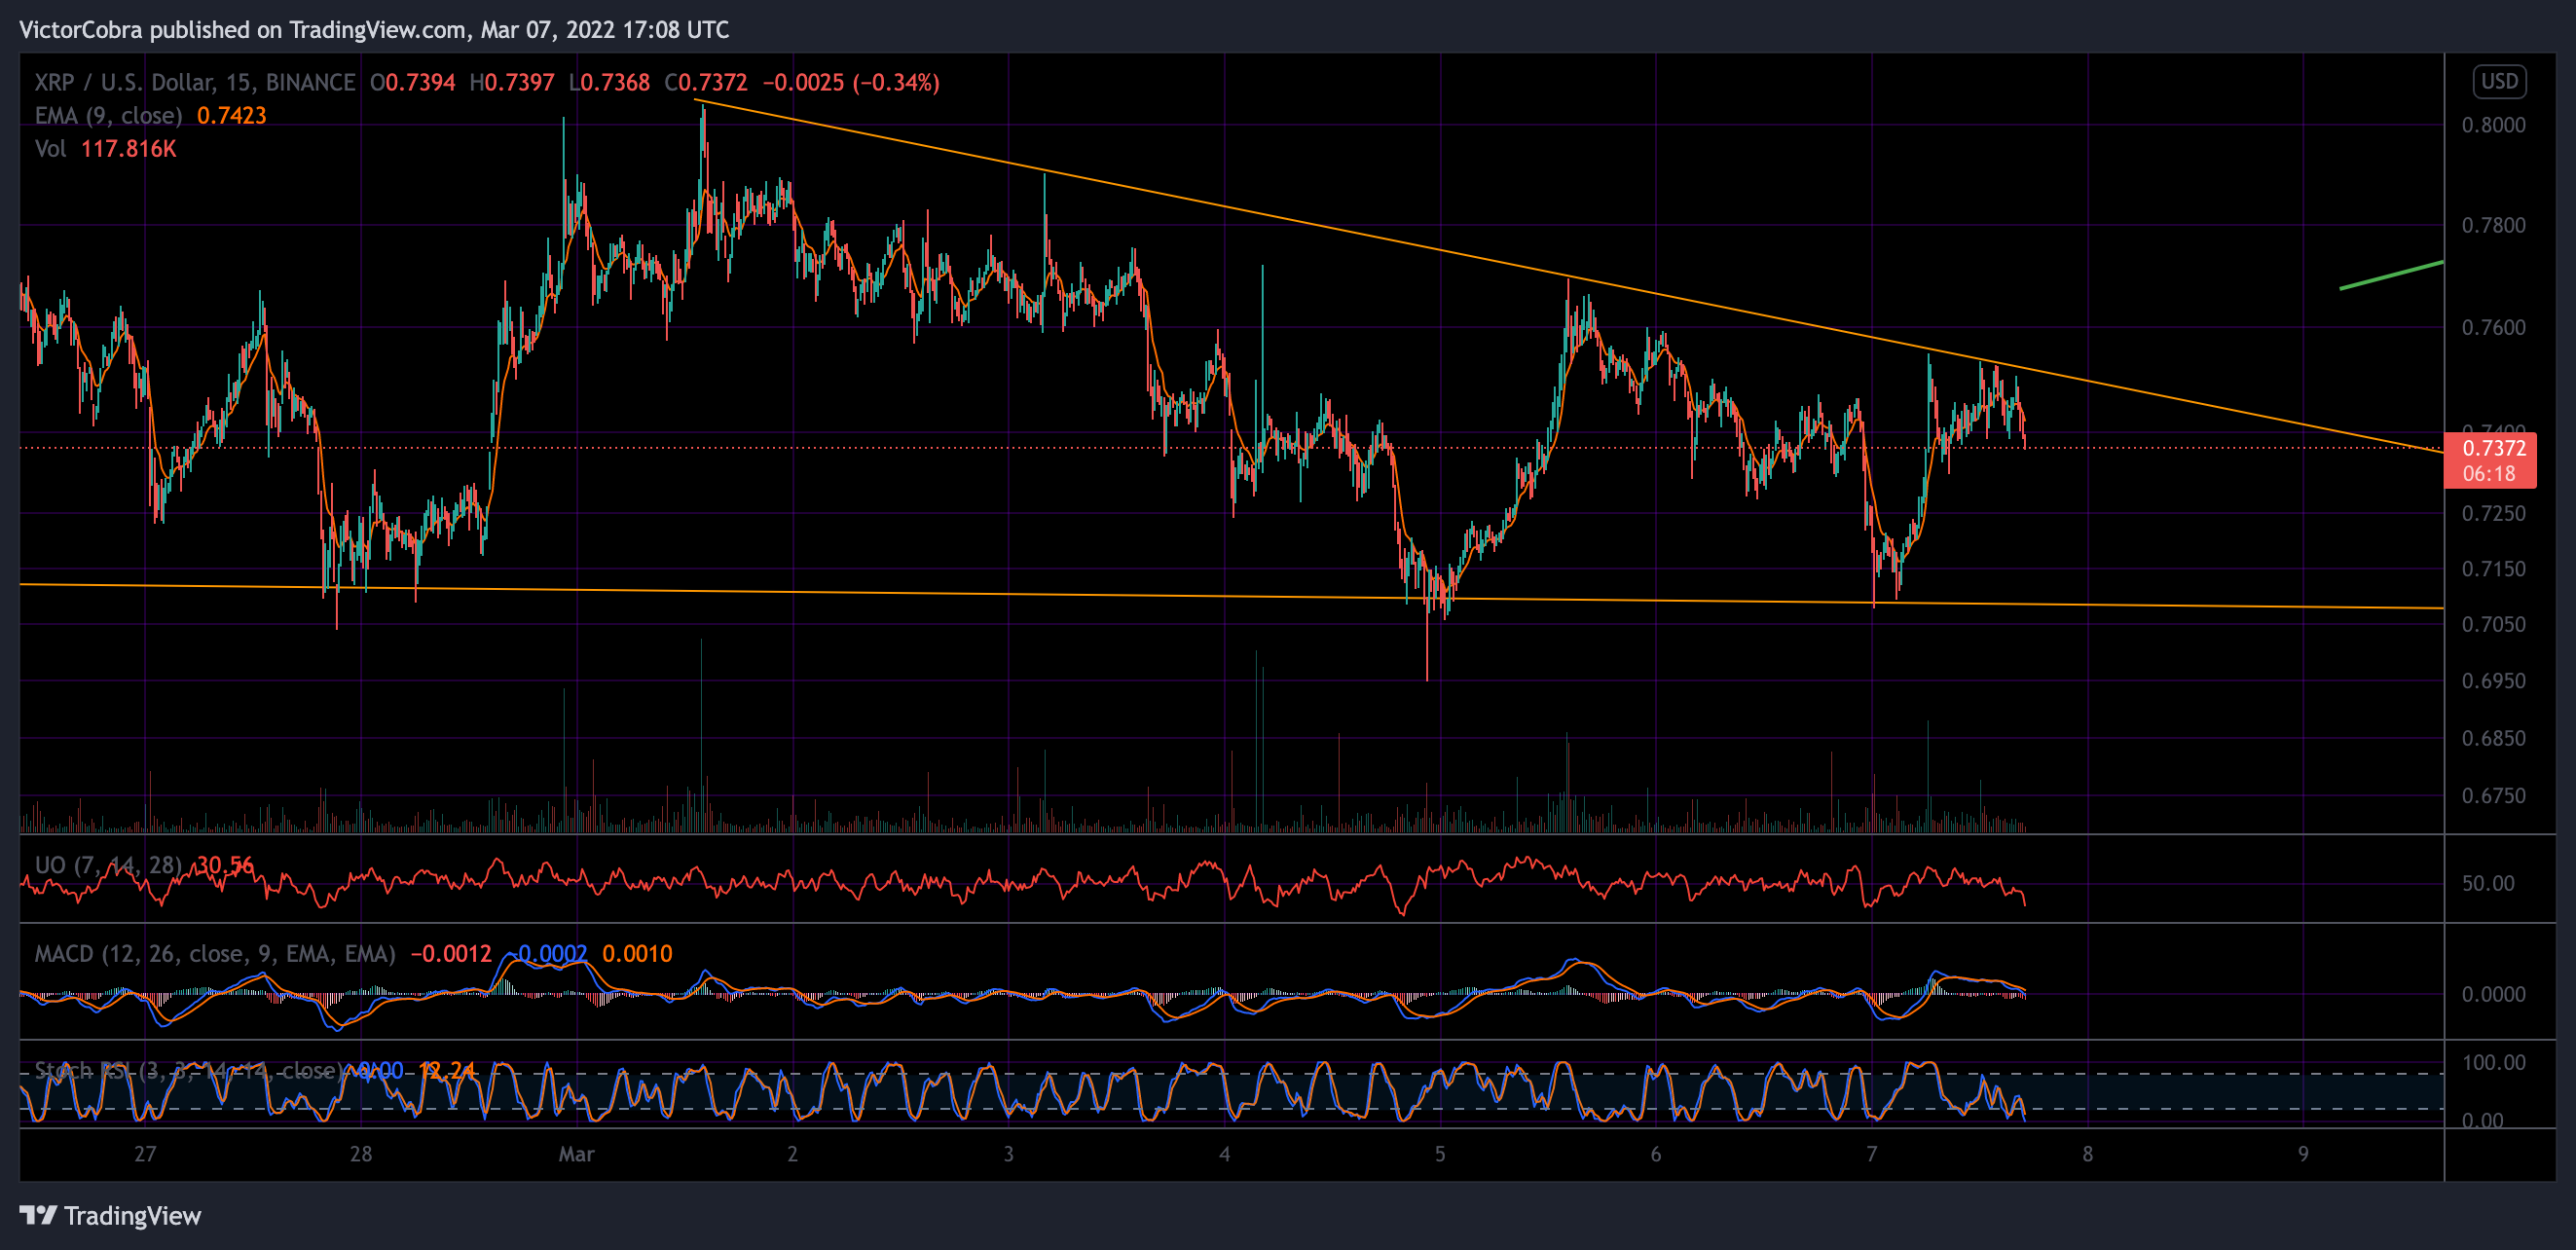Select the MACD (12, 26, close, 9) legend
Viewport: 2576px width, 1250px height.
coord(214,953)
